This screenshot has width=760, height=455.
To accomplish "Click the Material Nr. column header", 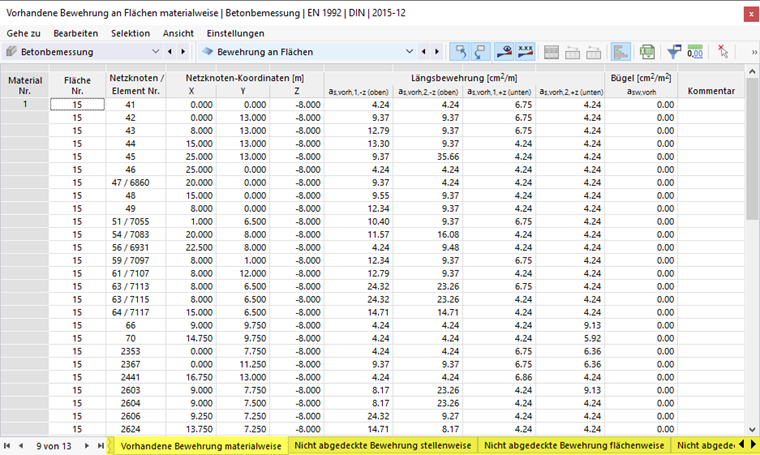I will pos(25,85).
